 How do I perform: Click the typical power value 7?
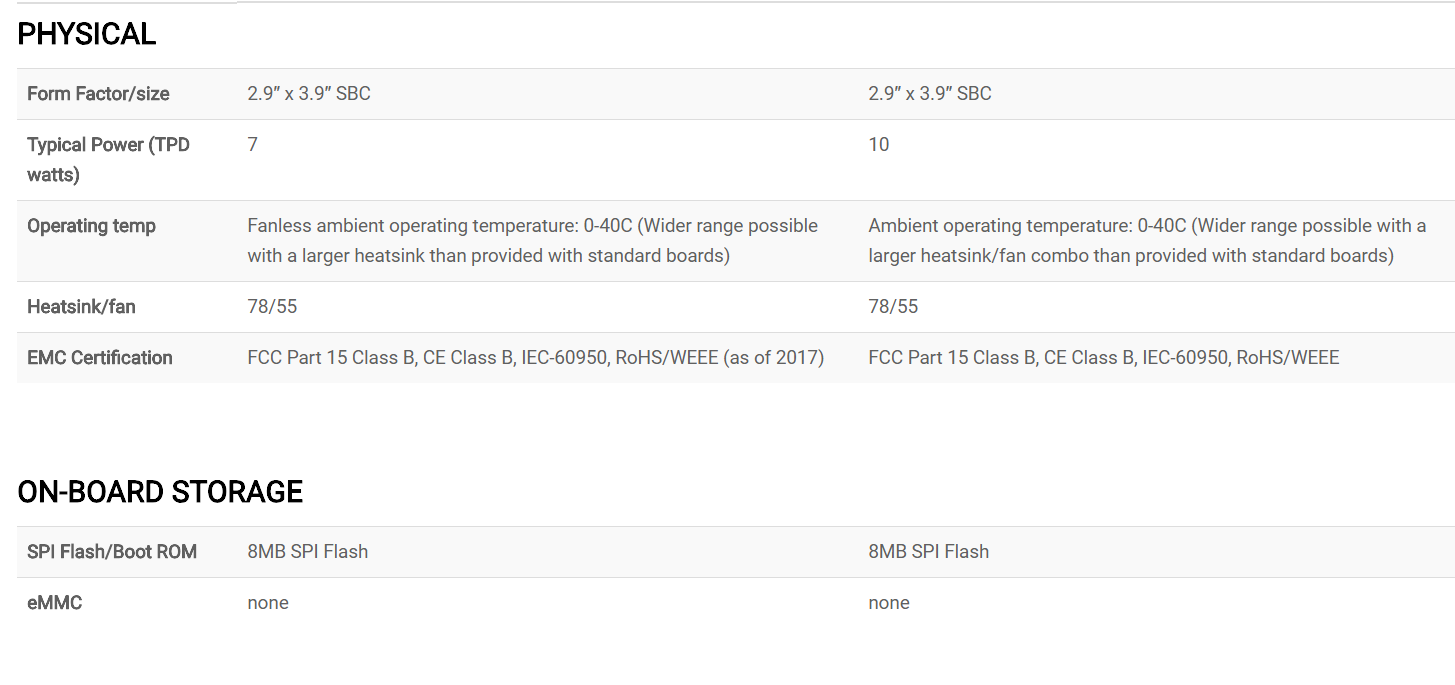pyautogui.click(x=253, y=145)
